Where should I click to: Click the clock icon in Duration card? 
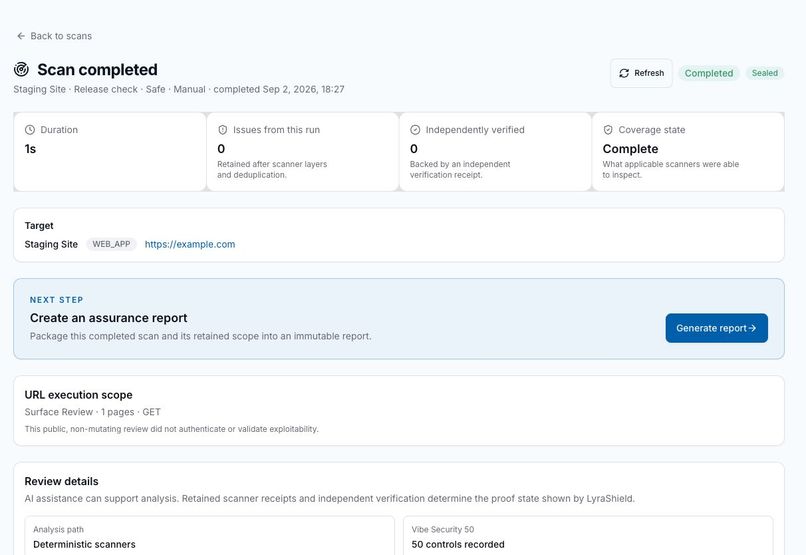pos(30,130)
